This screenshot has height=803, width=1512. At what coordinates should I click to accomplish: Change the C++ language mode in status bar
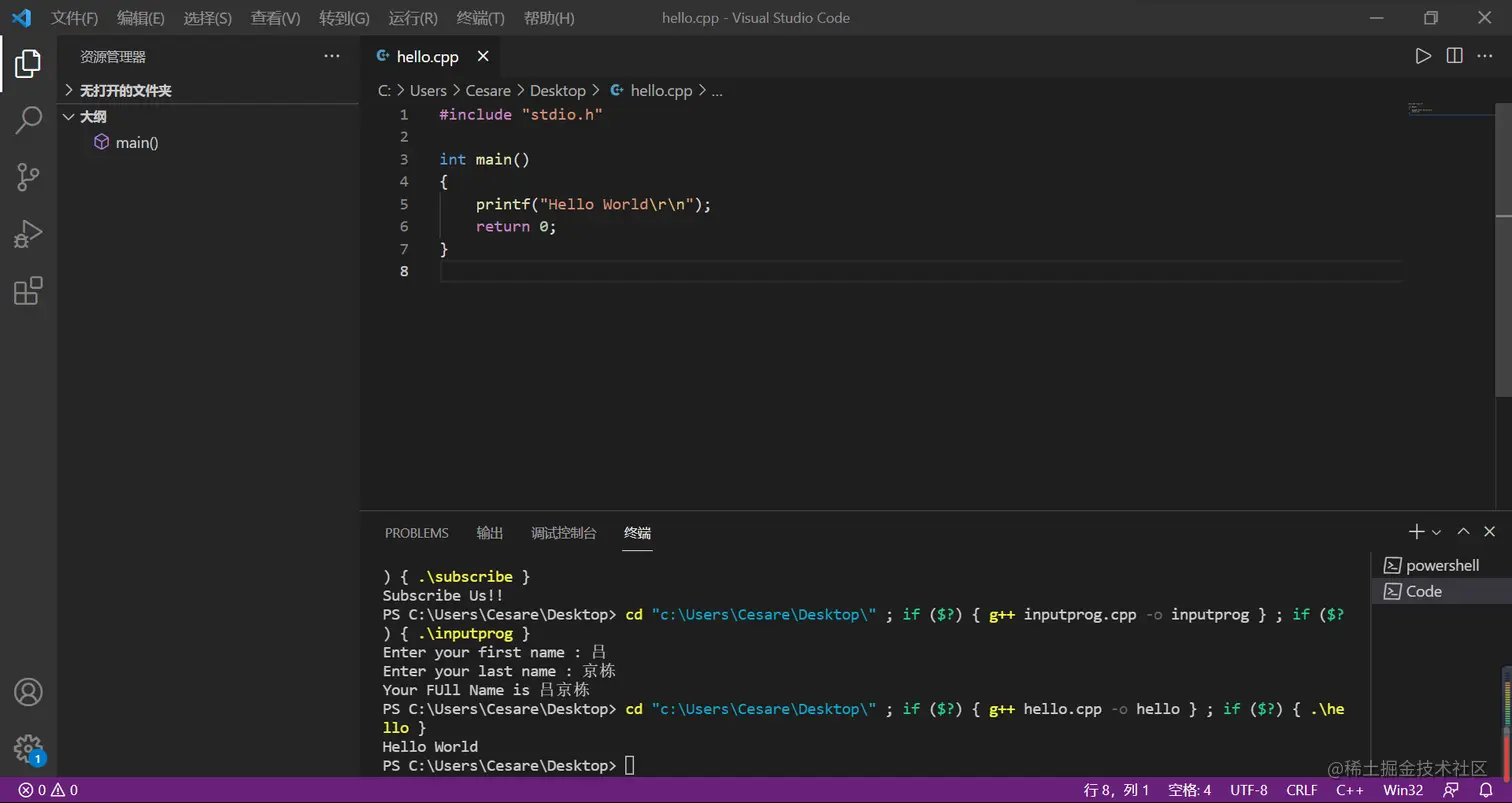[1350, 790]
